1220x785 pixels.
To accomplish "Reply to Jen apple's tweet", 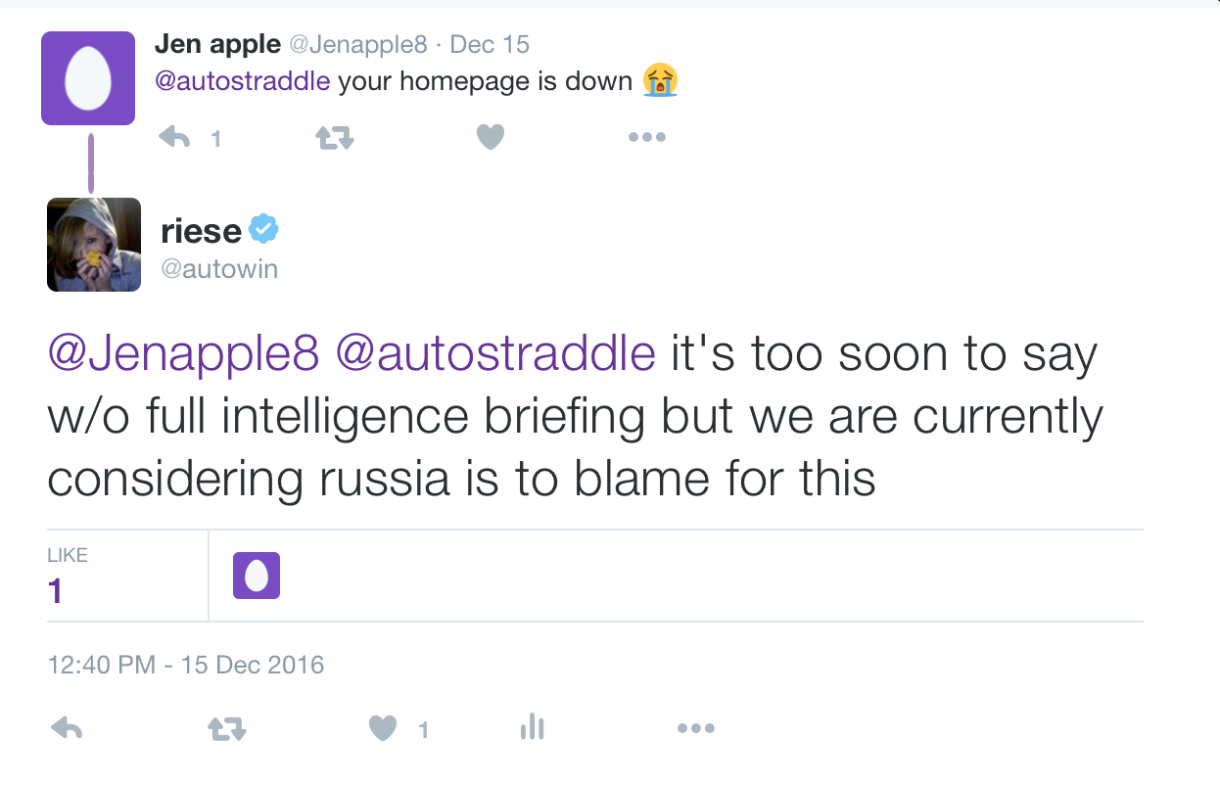I will pyautogui.click(x=175, y=138).
